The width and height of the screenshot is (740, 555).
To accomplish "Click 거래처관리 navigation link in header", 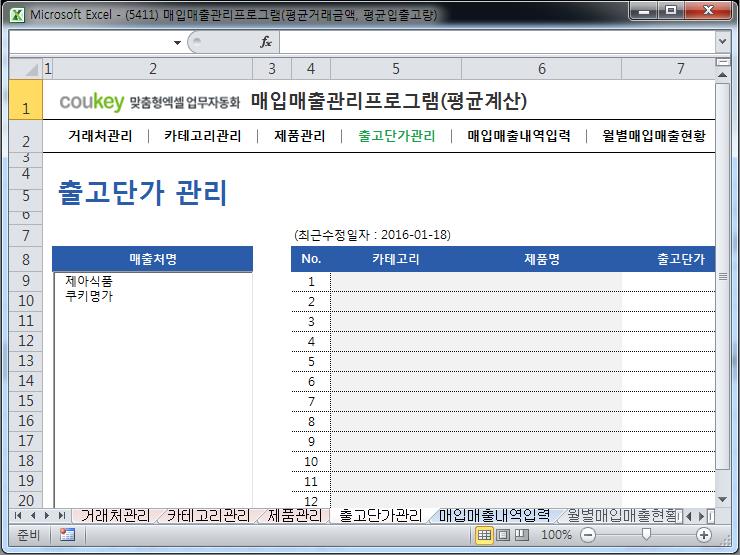I will pos(100,136).
